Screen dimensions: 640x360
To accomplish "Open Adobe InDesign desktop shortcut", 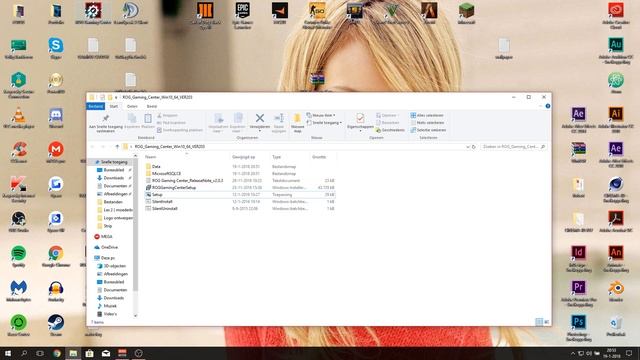I will [x=578, y=259].
